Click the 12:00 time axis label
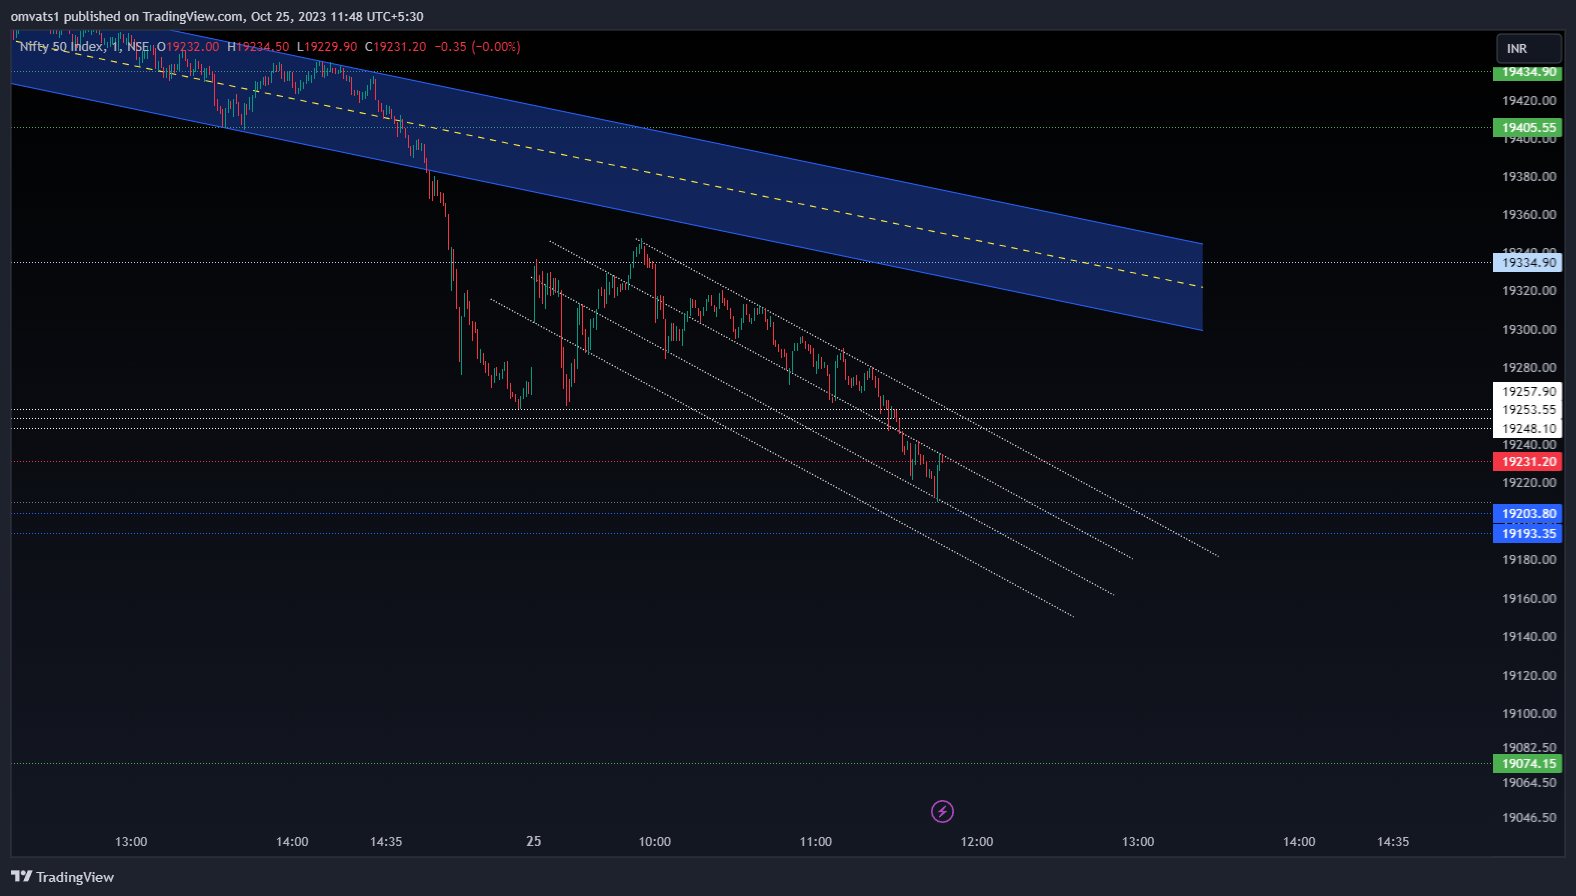This screenshot has height=896, width=1576. [977, 842]
